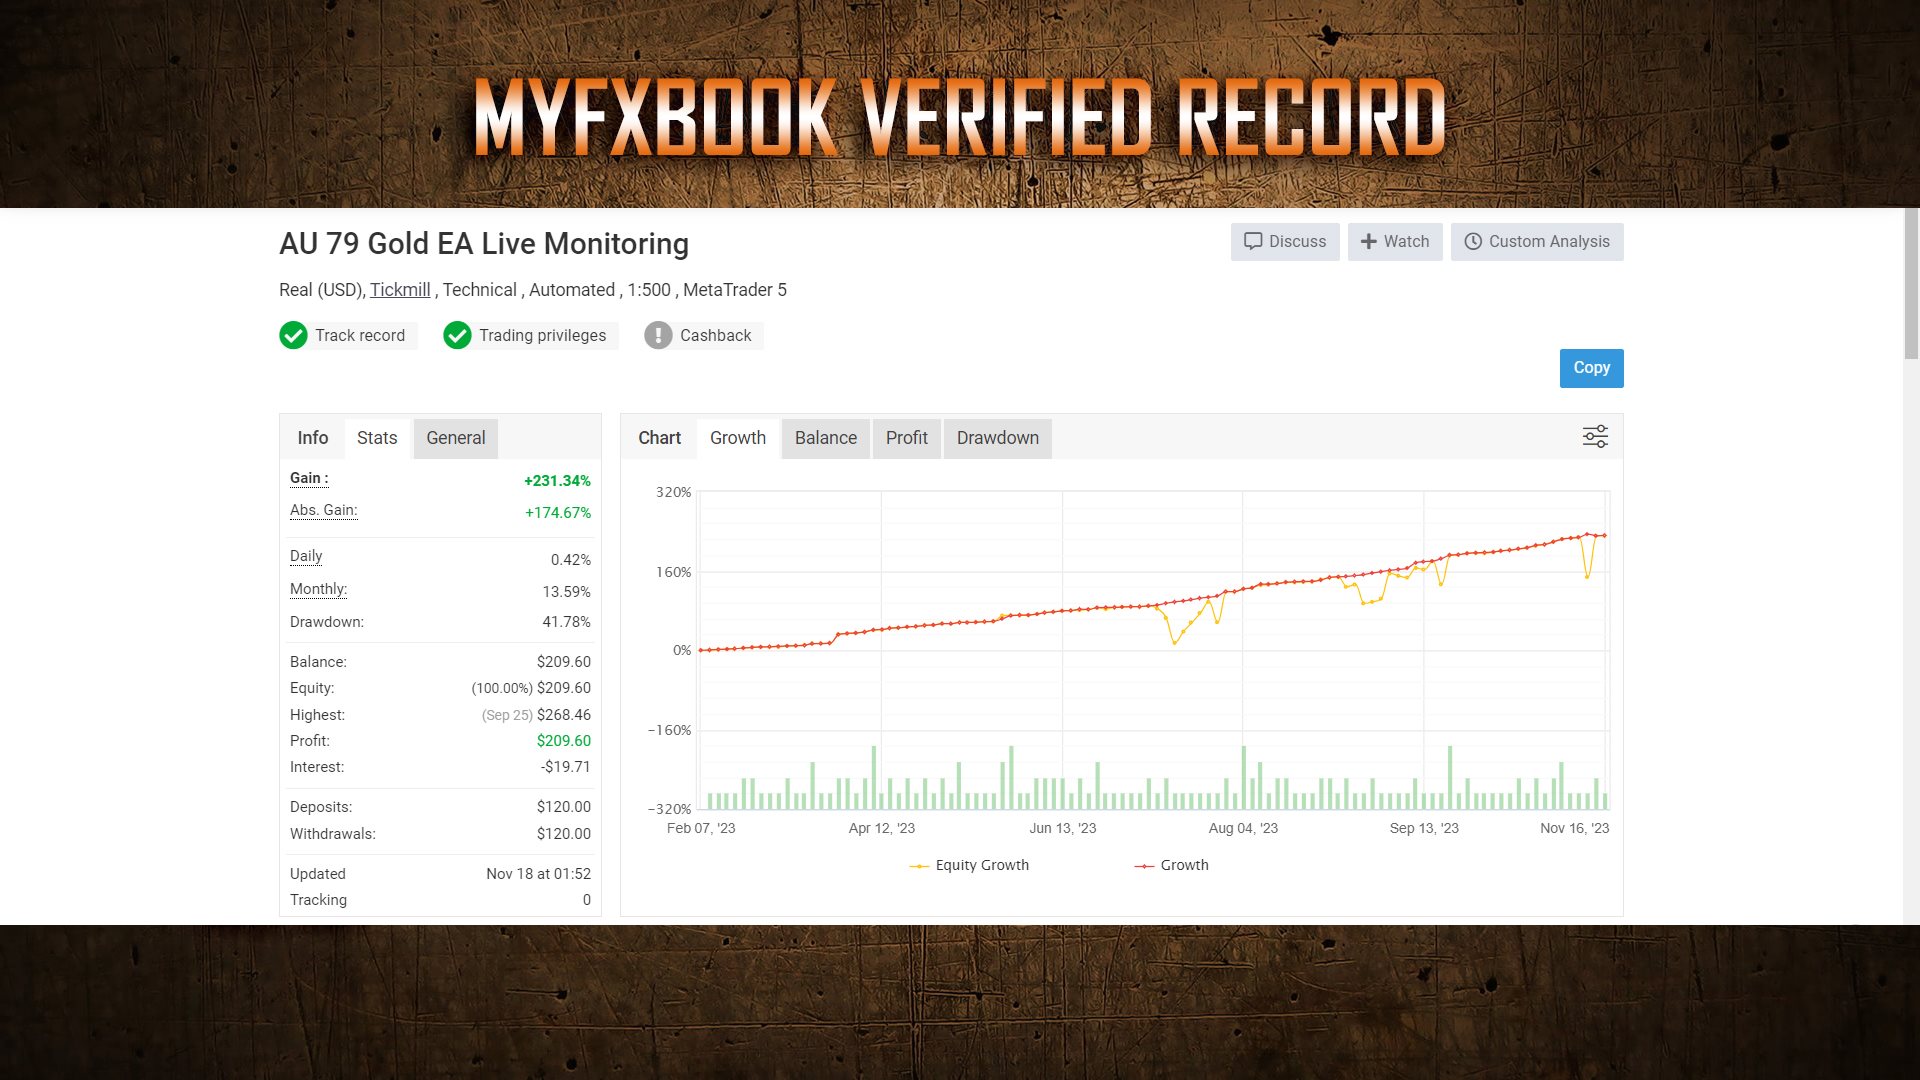Toggle the Equity Growth legend series
The height and width of the screenshot is (1080, 1920).
click(969, 865)
